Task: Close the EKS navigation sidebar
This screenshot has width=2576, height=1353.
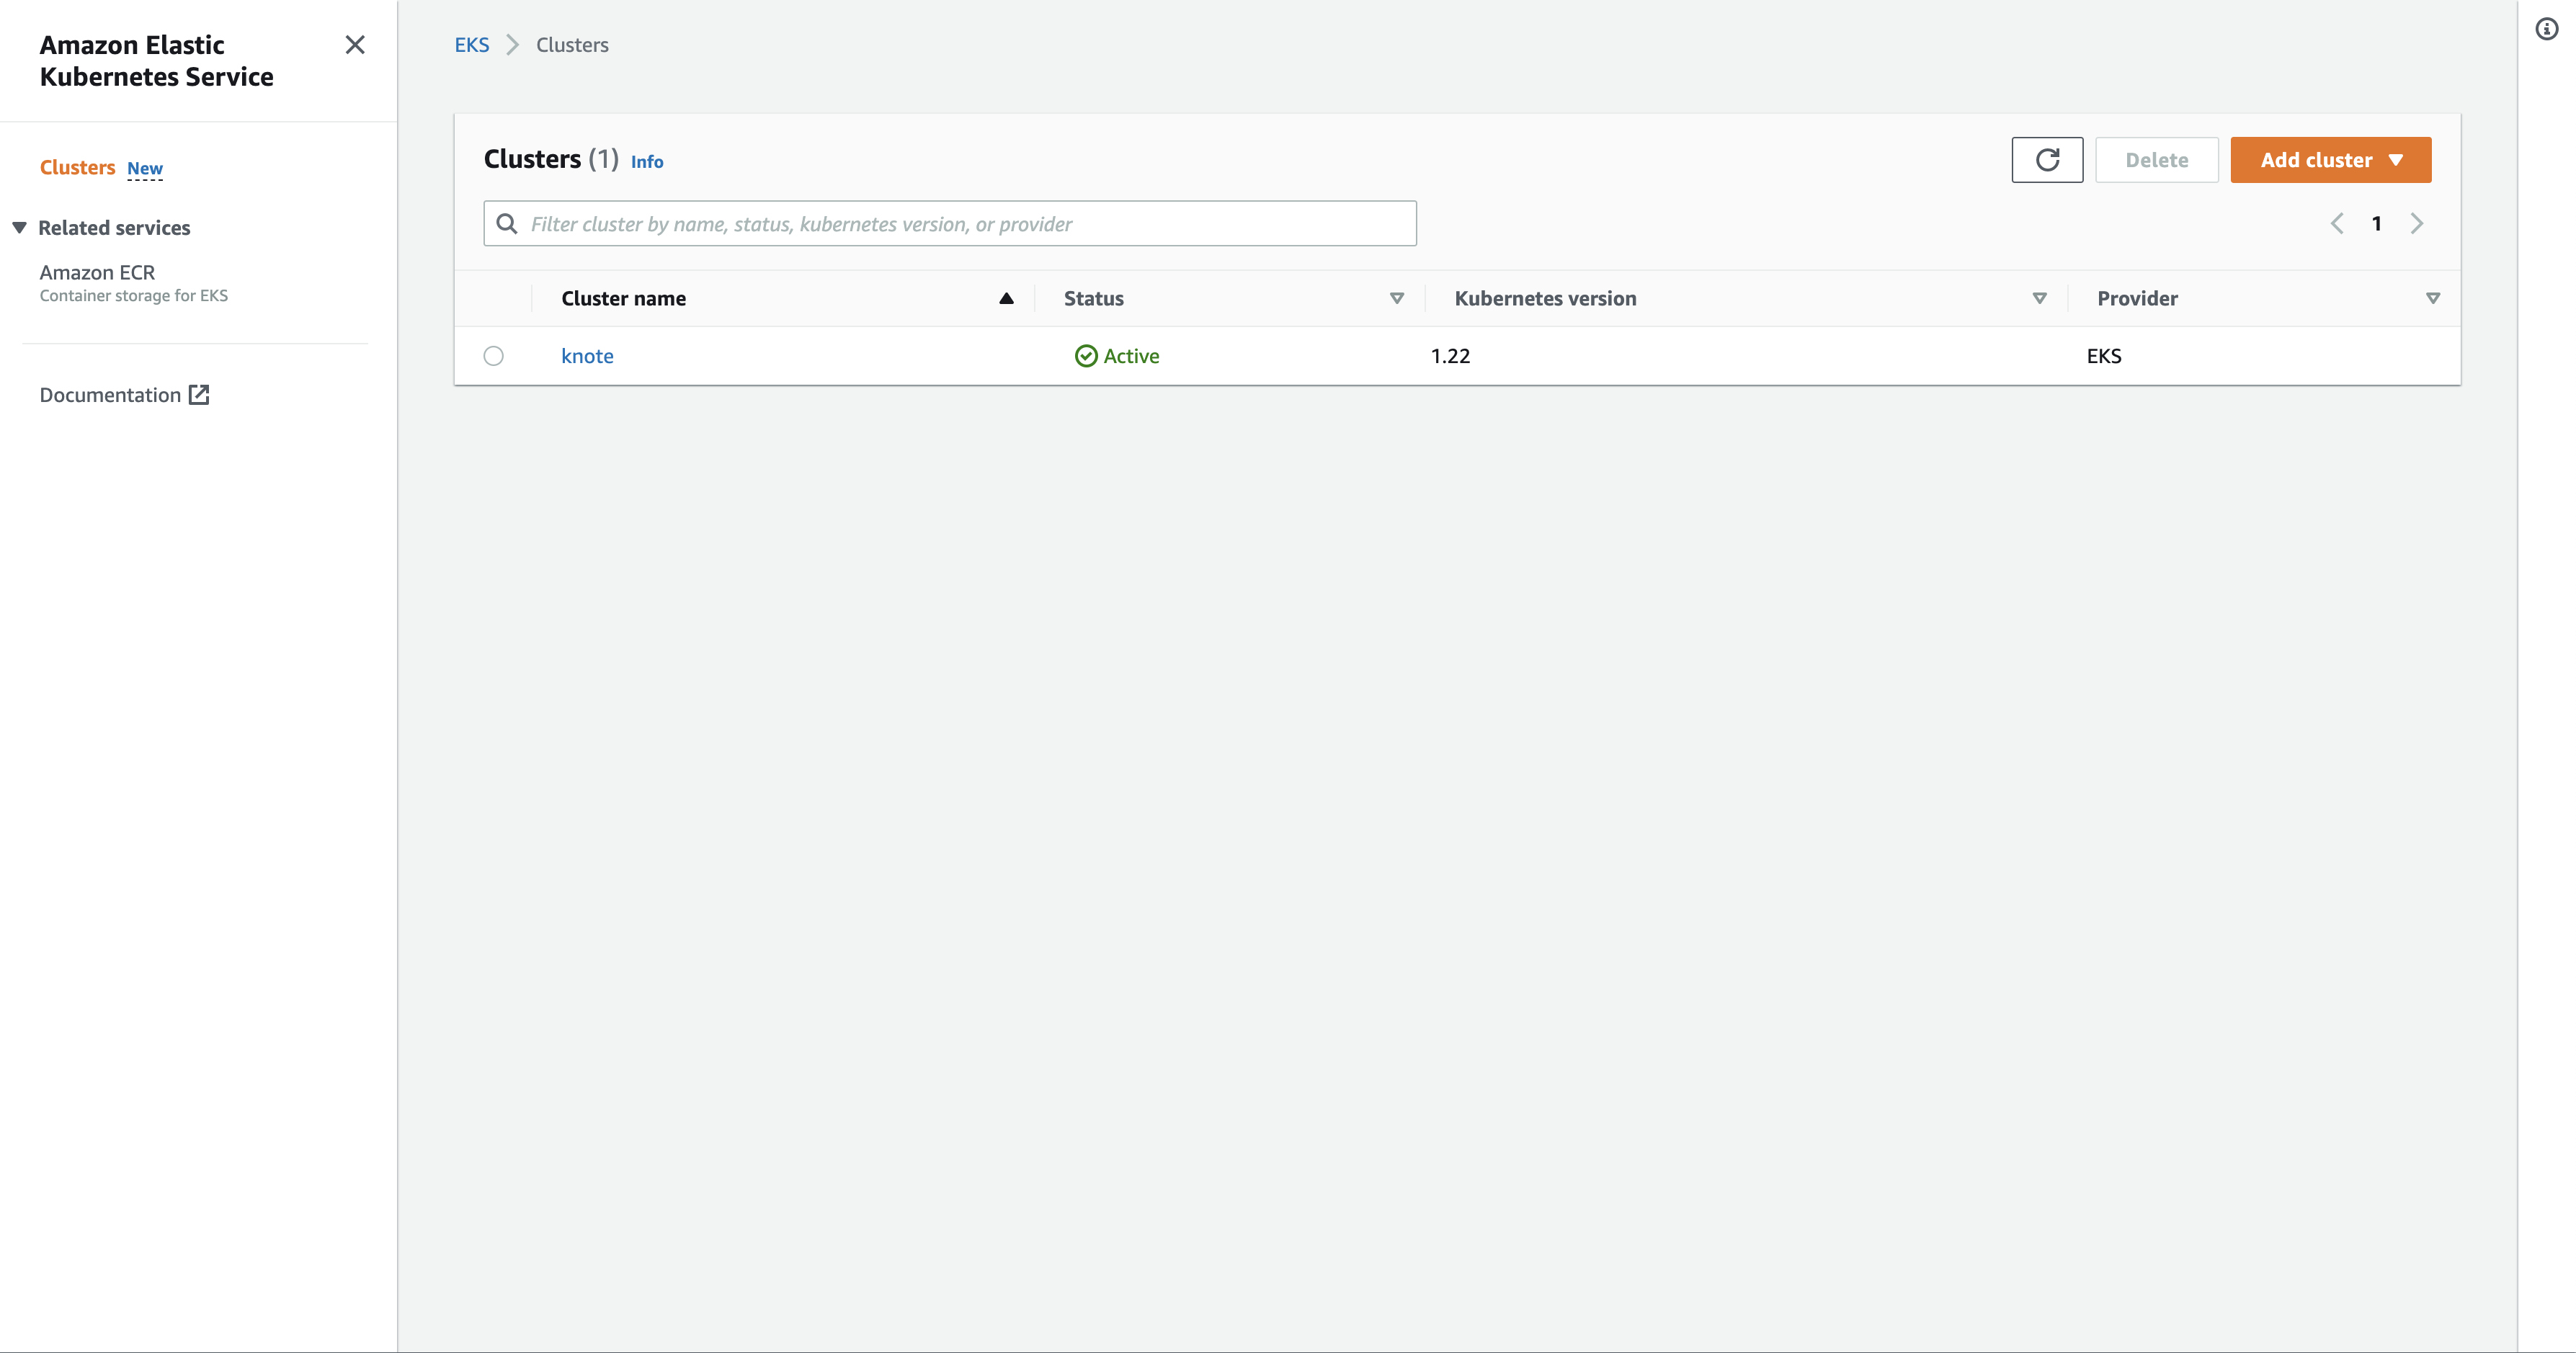Action: (x=355, y=45)
